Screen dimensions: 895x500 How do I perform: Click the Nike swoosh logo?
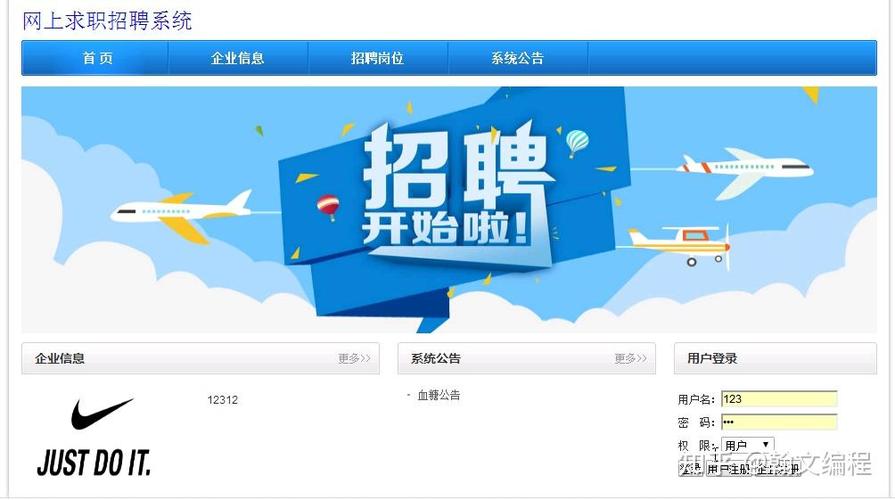[x=102, y=413]
